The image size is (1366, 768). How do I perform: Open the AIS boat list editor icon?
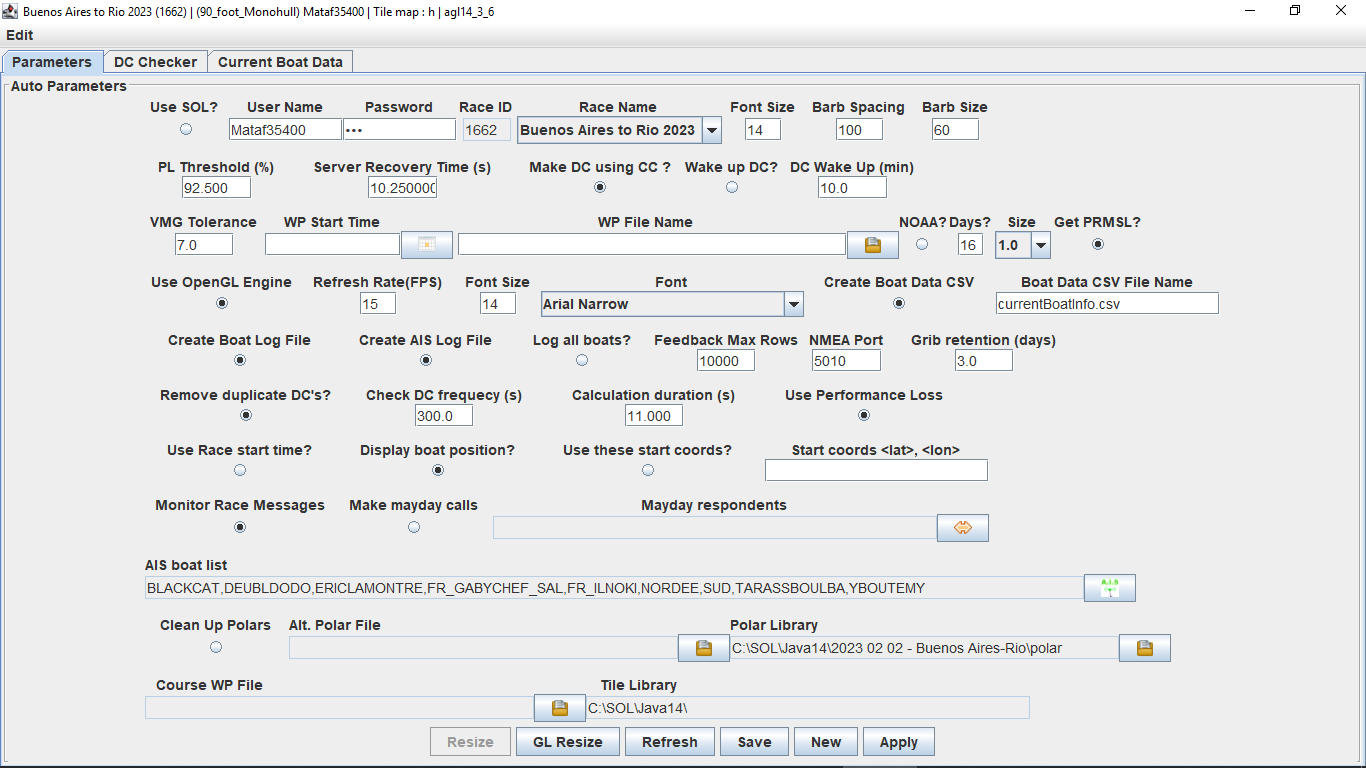pyautogui.click(x=1109, y=588)
